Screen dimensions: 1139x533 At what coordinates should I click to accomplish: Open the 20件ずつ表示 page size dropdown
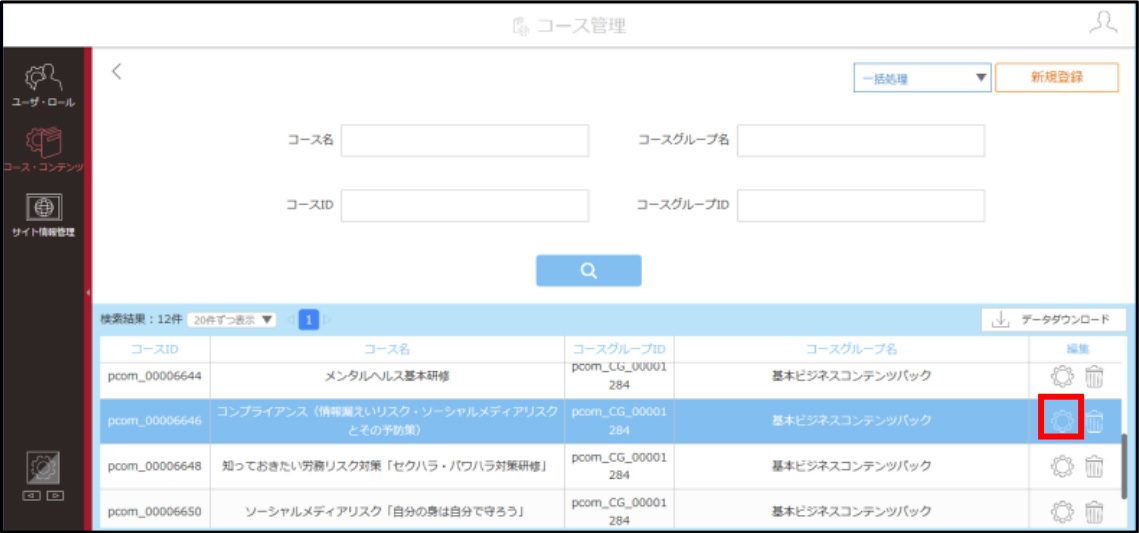click(x=232, y=320)
